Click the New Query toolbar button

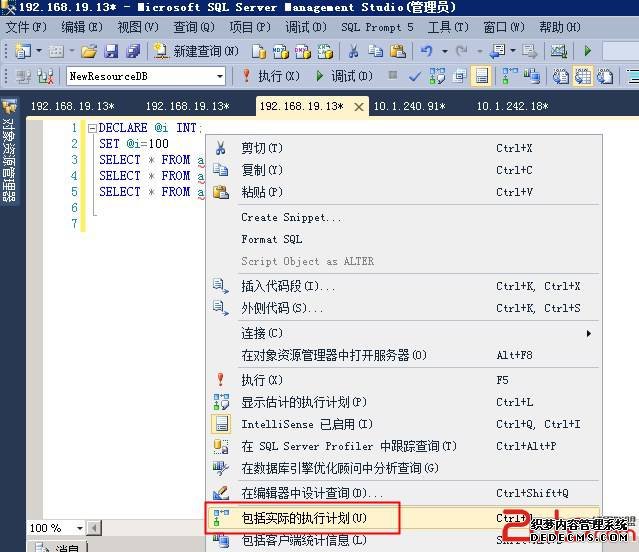coord(198,51)
